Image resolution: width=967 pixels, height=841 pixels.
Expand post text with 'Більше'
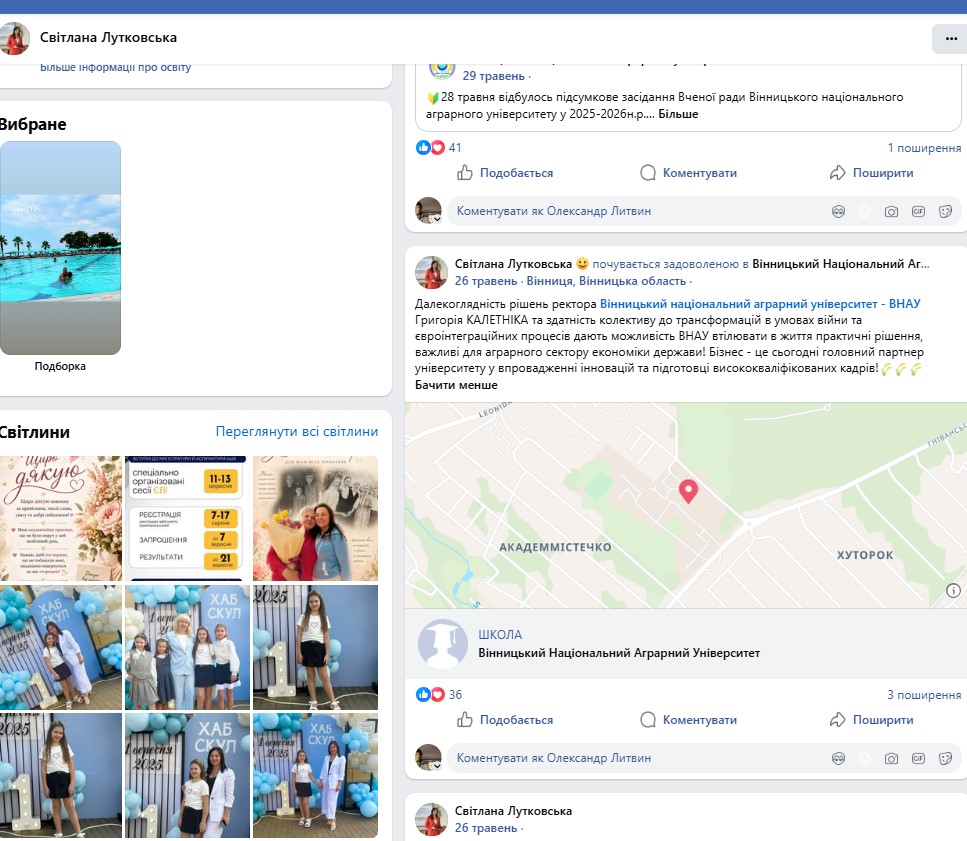pos(678,114)
